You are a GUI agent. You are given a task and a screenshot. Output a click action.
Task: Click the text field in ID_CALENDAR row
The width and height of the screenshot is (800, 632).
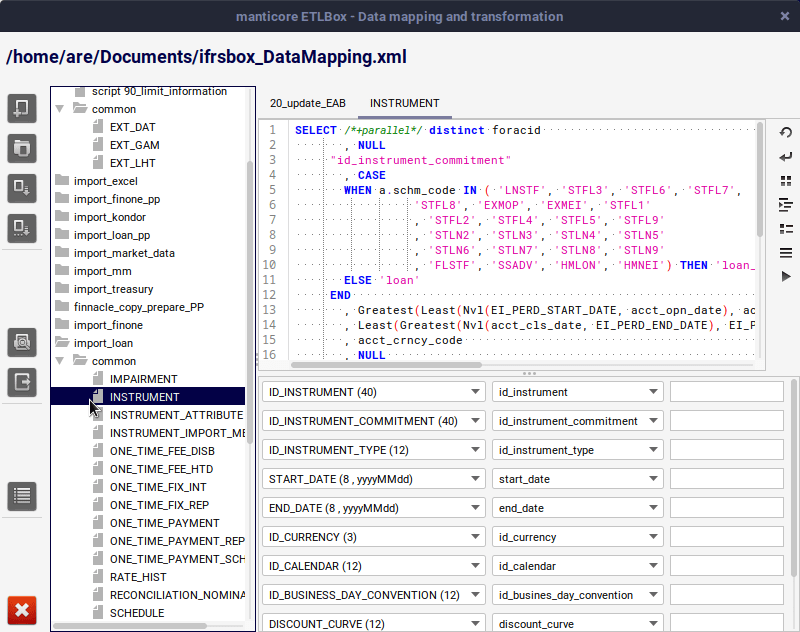click(x=727, y=566)
